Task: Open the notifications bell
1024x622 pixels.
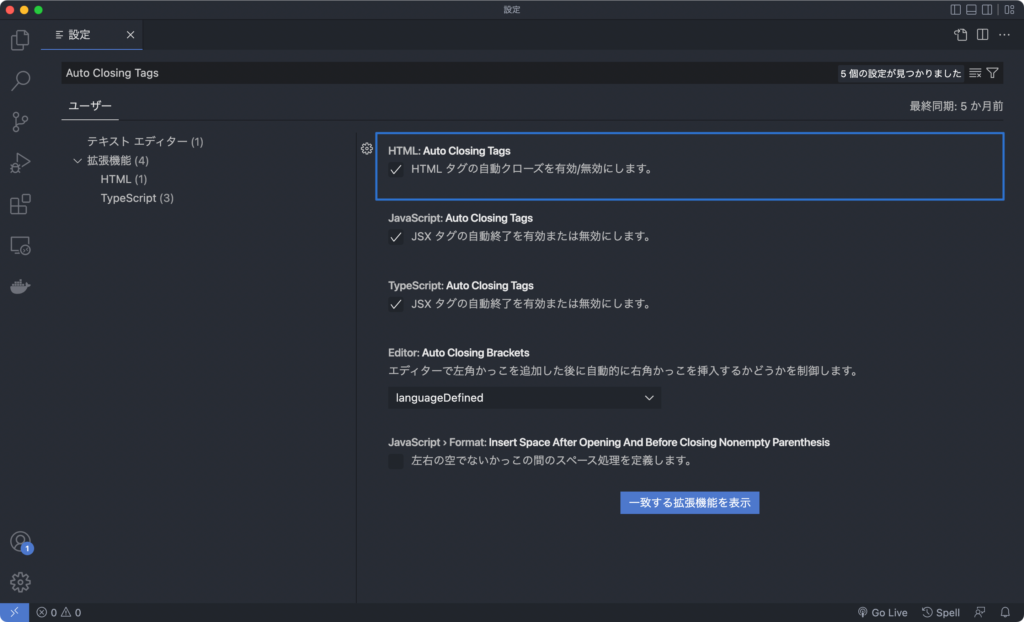Action: click(x=1005, y=612)
